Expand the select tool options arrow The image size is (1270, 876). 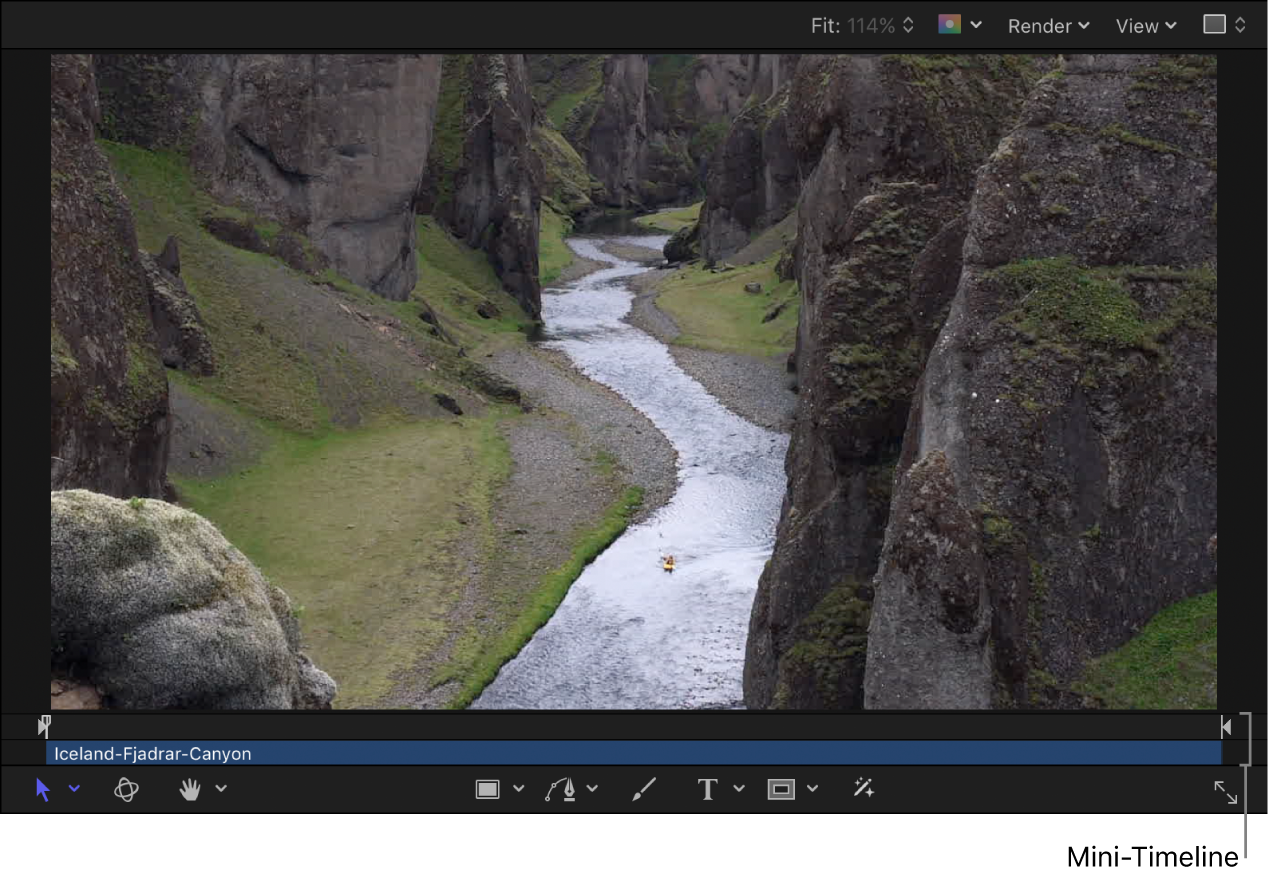click(74, 790)
